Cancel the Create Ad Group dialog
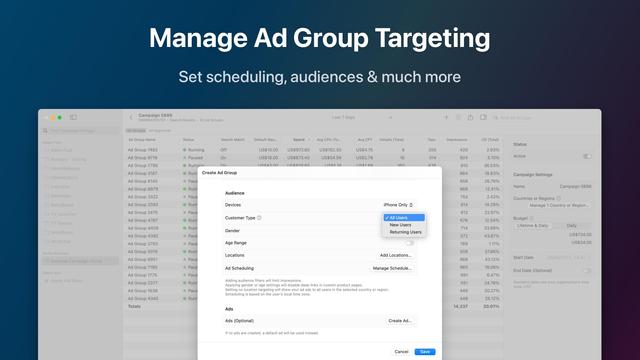 (x=401, y=352)
